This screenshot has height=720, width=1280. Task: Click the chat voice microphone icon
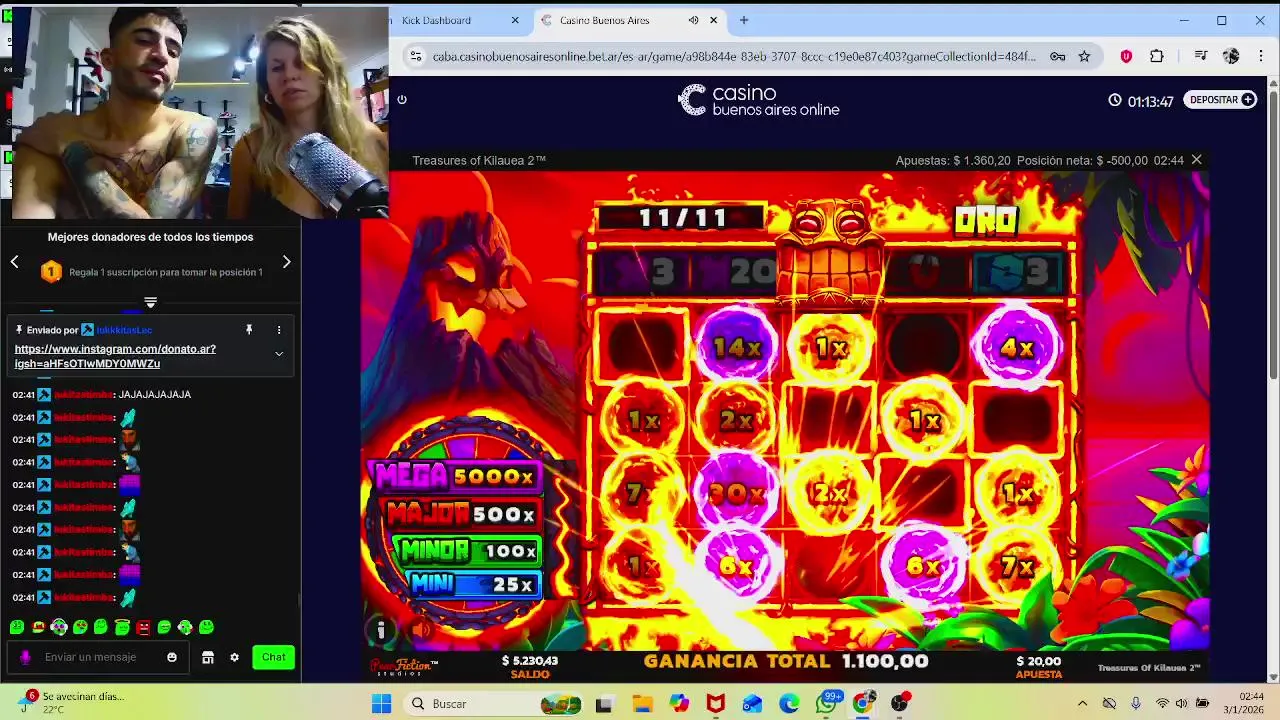click(x=25, y=657)
